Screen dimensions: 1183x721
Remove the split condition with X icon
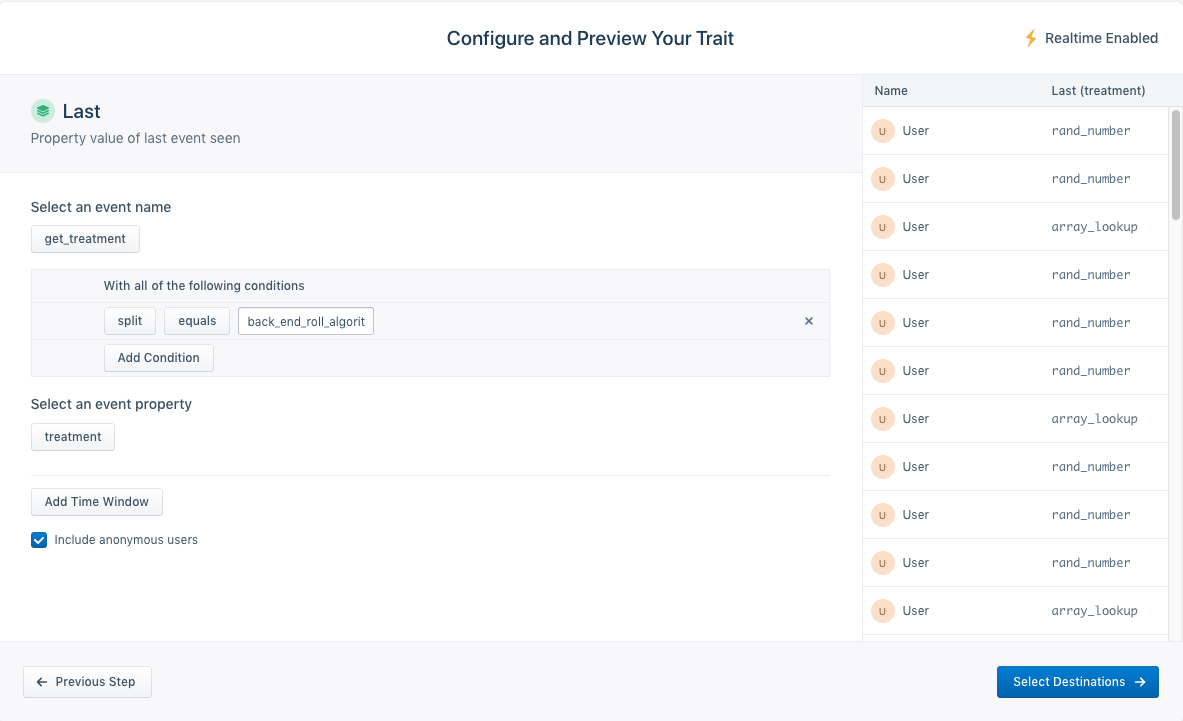809,321
